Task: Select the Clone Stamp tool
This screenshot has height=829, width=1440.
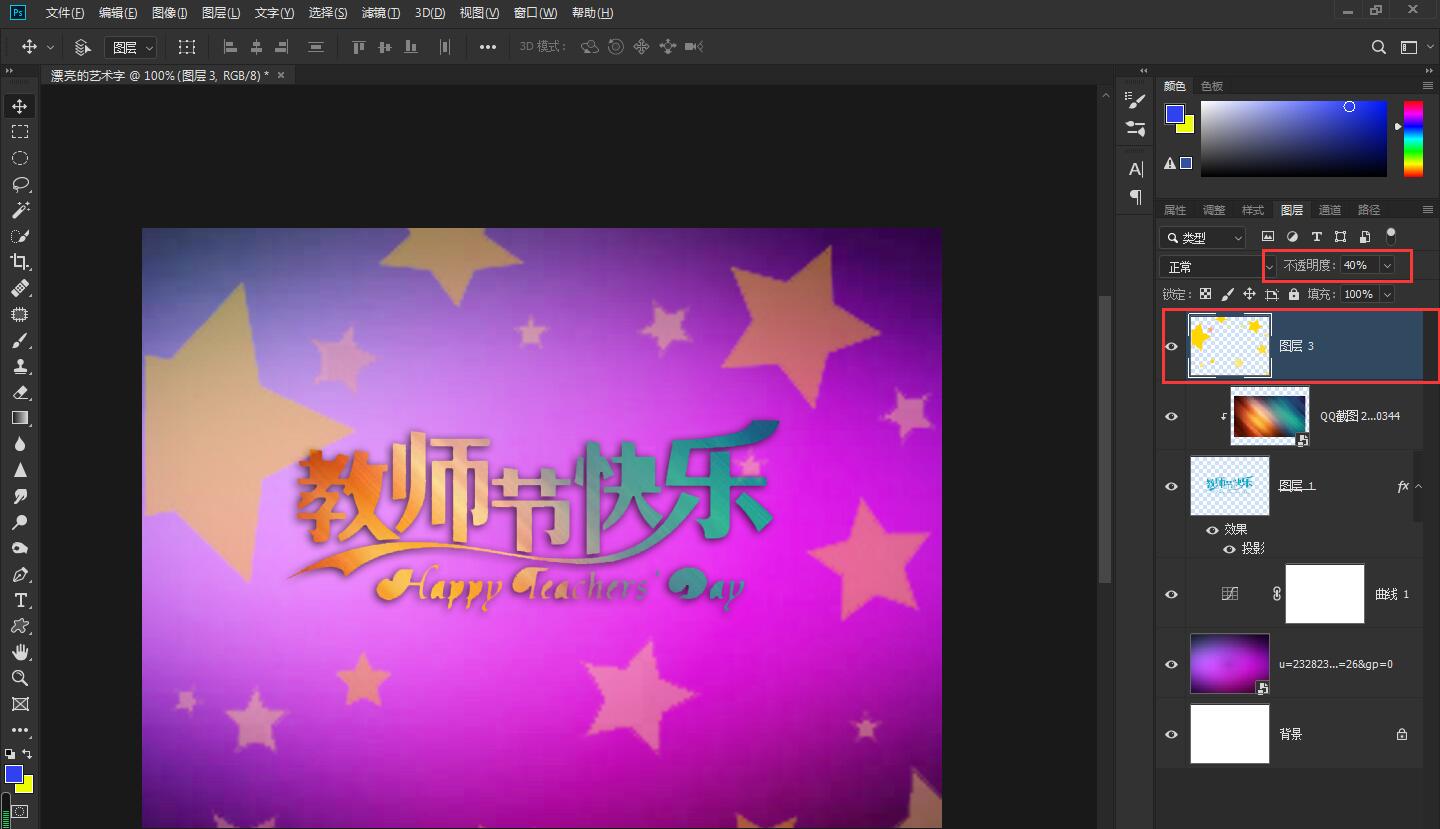Action: click(x=20, y=366)
